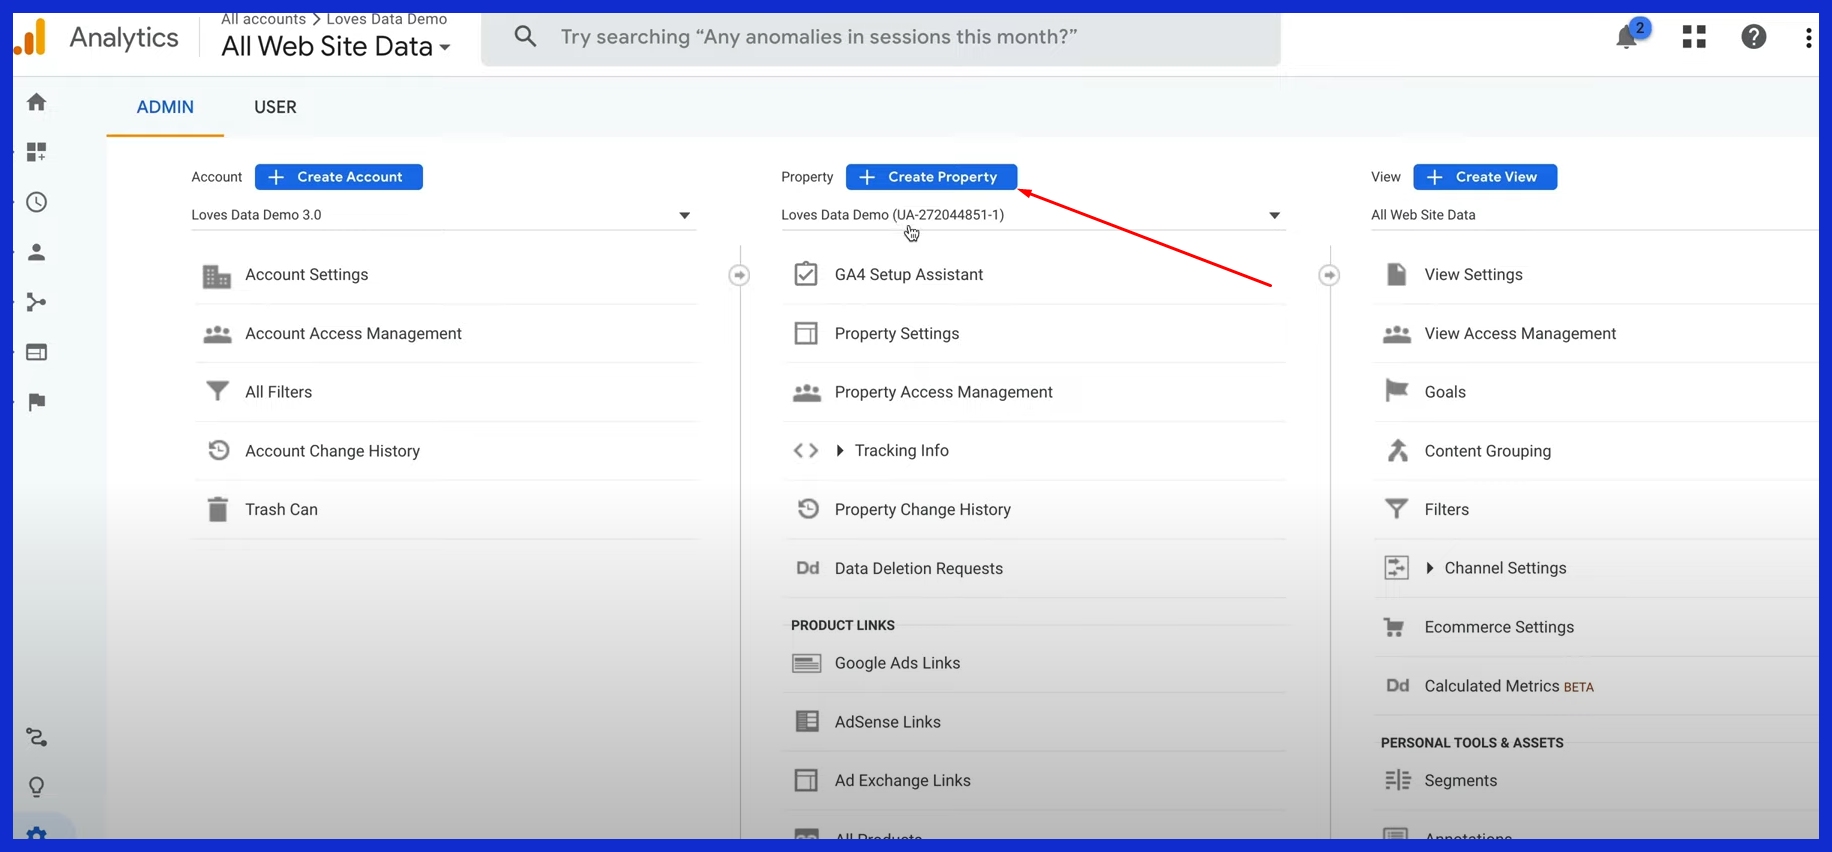This screenshot has width=1832, height=852.
Task: Open the Google apps grid icon
Action: (x=1694, y=37)
